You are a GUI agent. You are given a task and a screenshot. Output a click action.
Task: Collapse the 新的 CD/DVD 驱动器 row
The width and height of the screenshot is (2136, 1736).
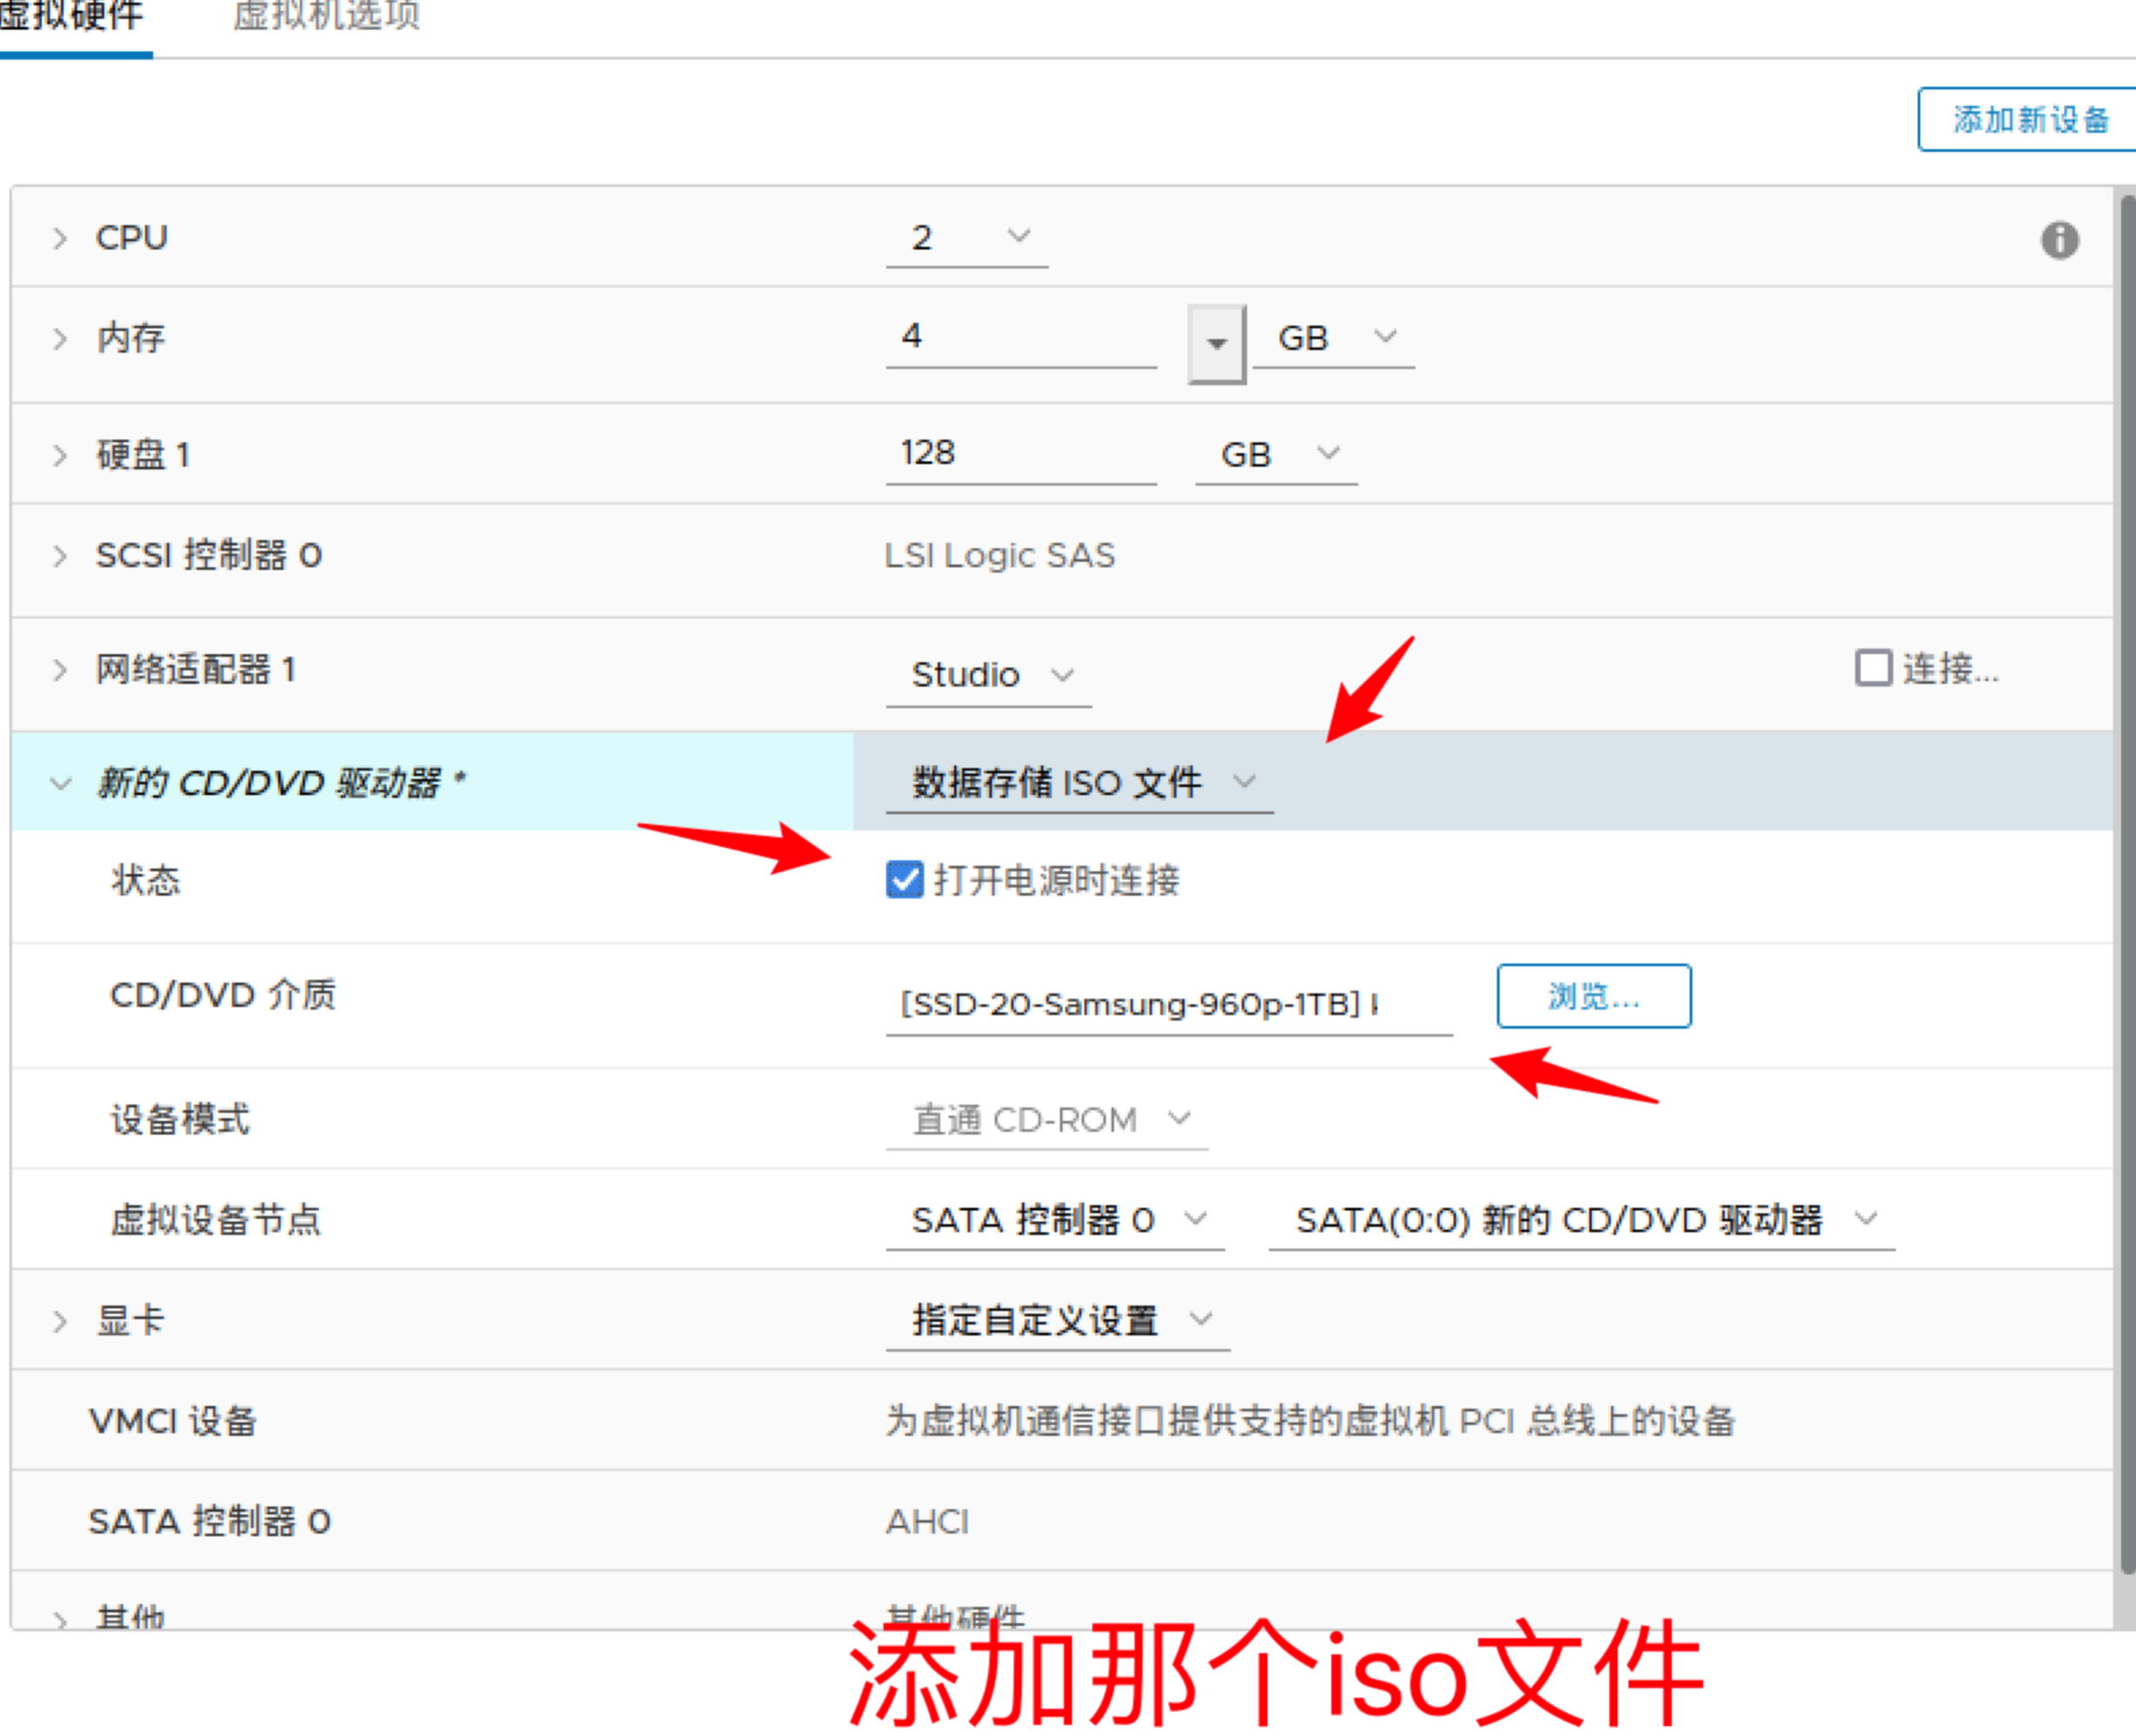tap(60, 783)
